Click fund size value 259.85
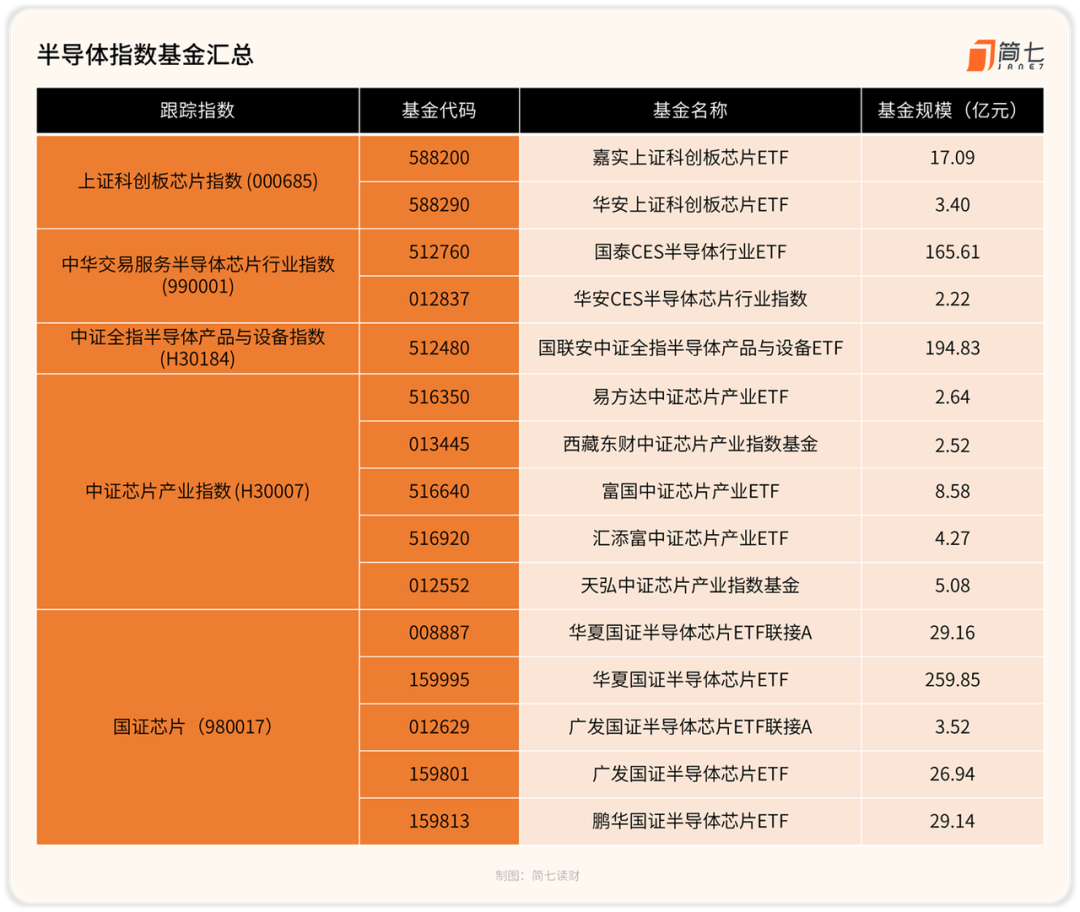 point(952,681)
